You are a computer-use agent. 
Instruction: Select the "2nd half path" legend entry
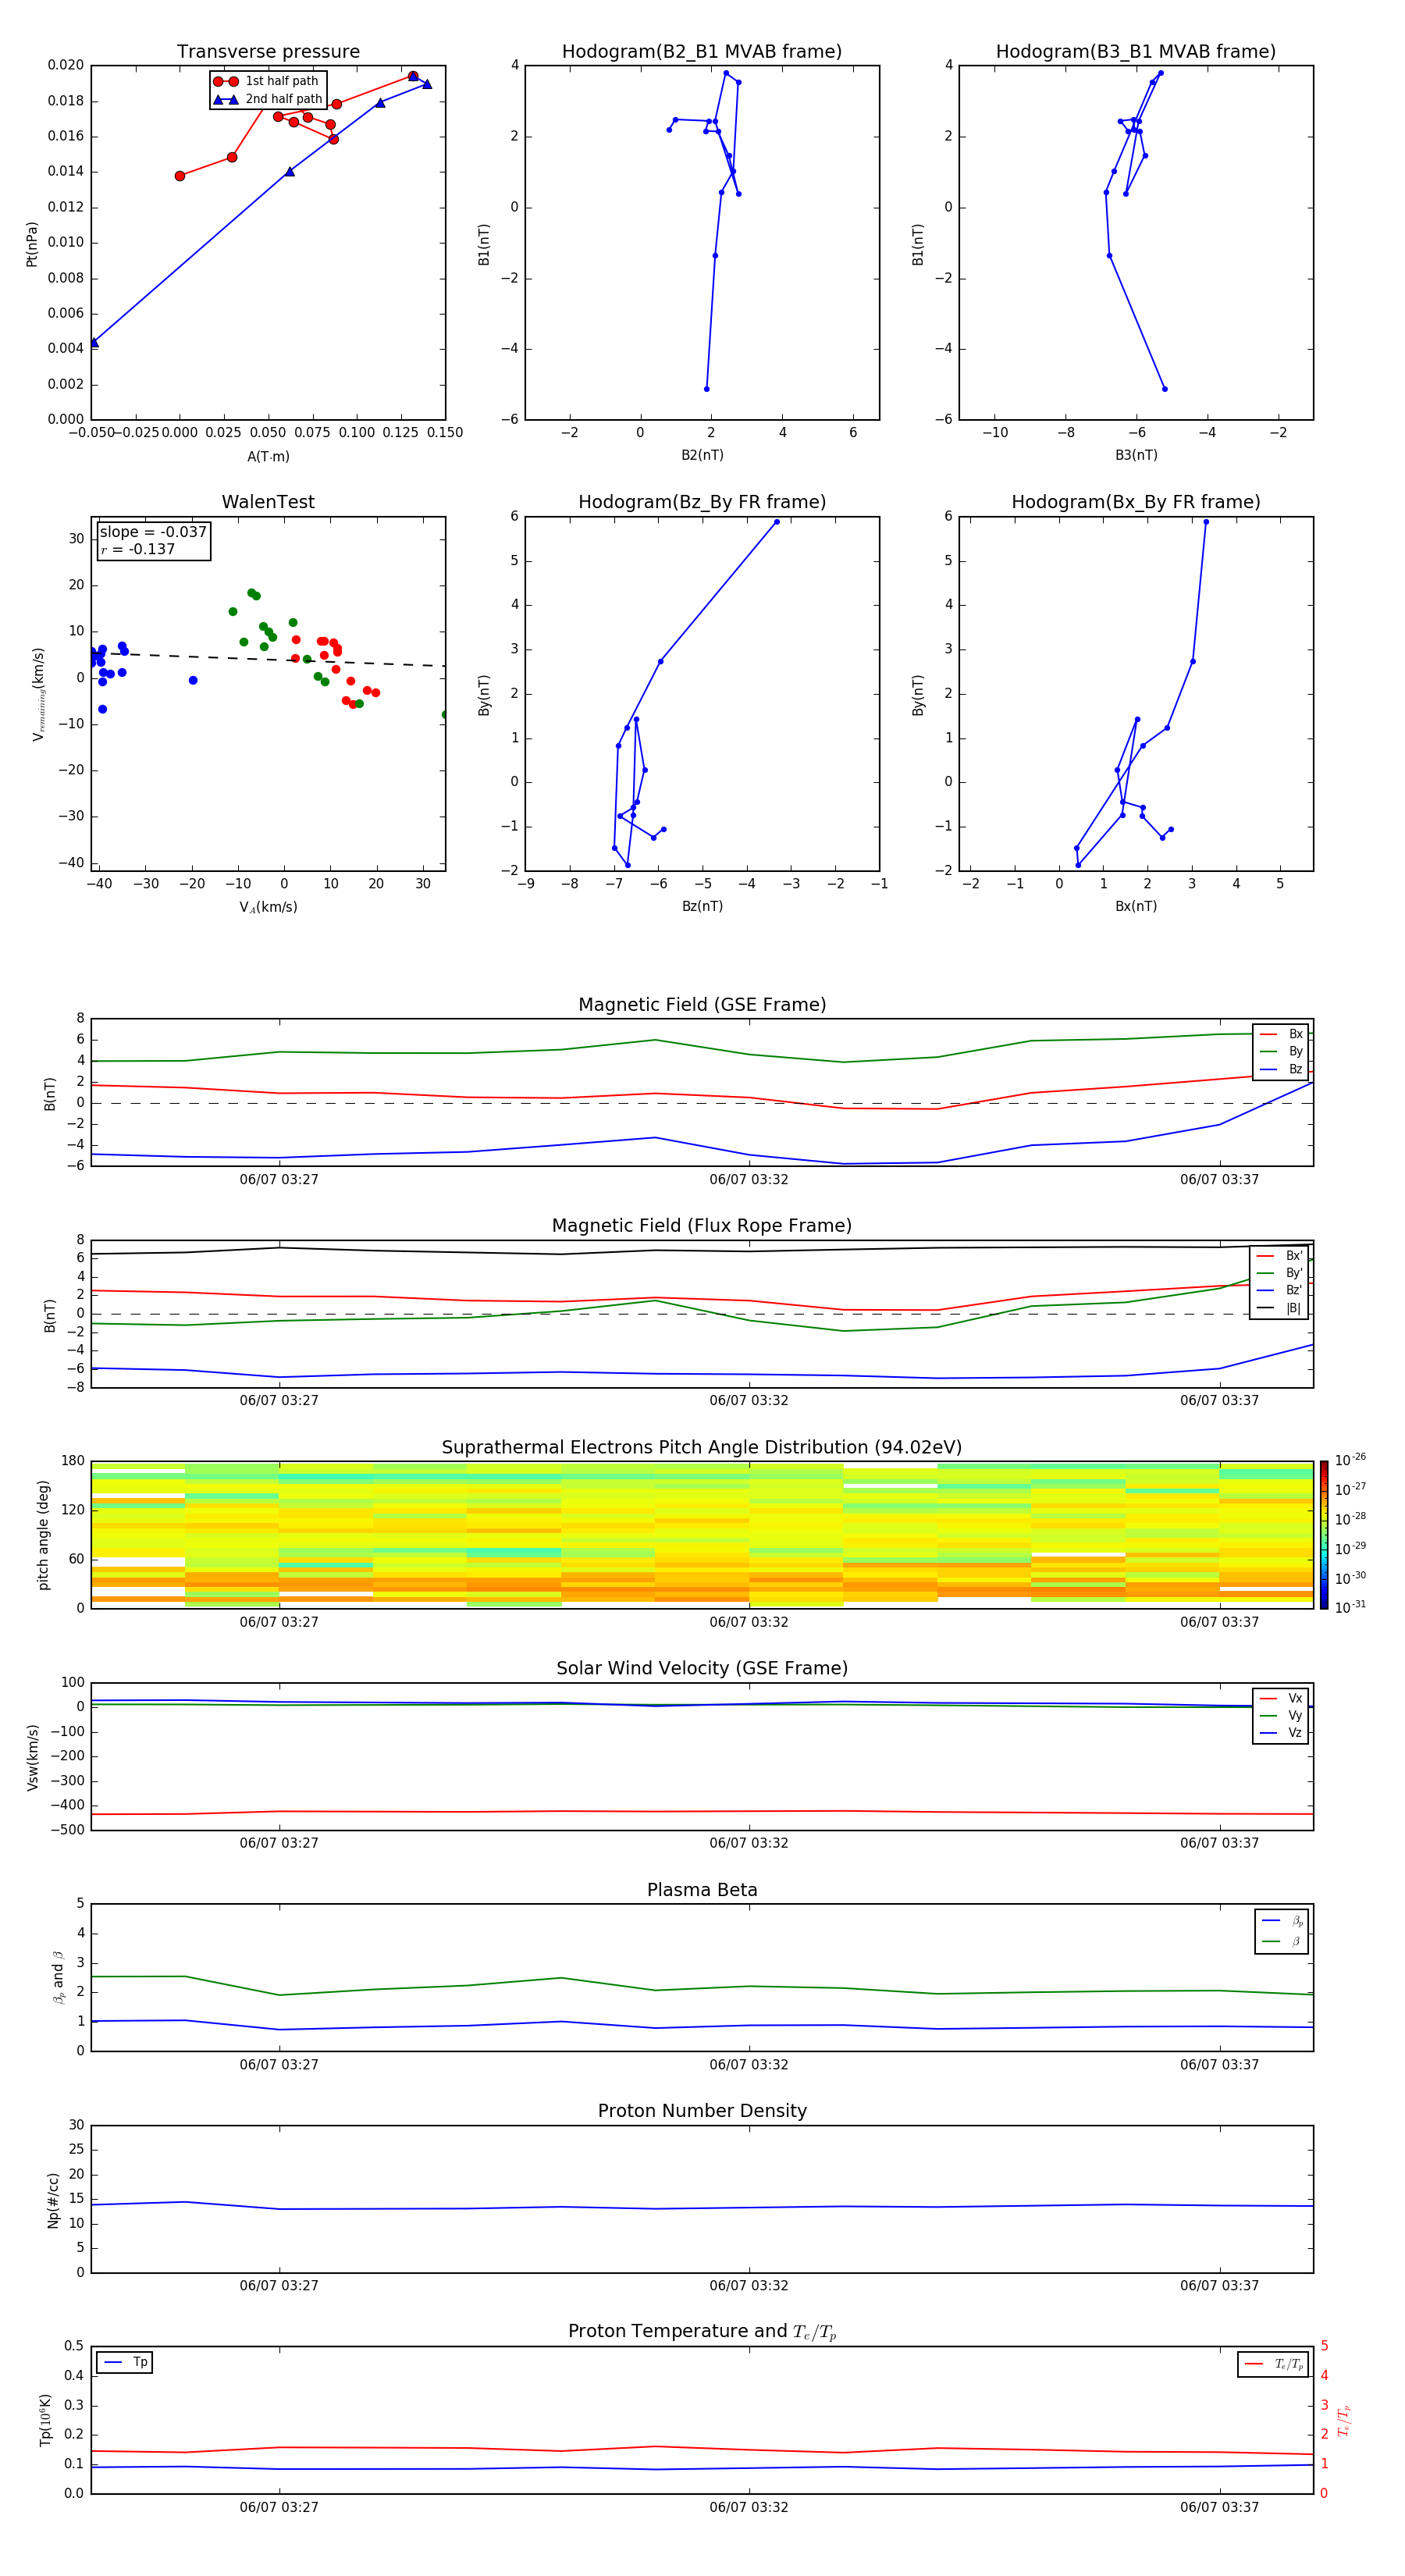[268, 99]
